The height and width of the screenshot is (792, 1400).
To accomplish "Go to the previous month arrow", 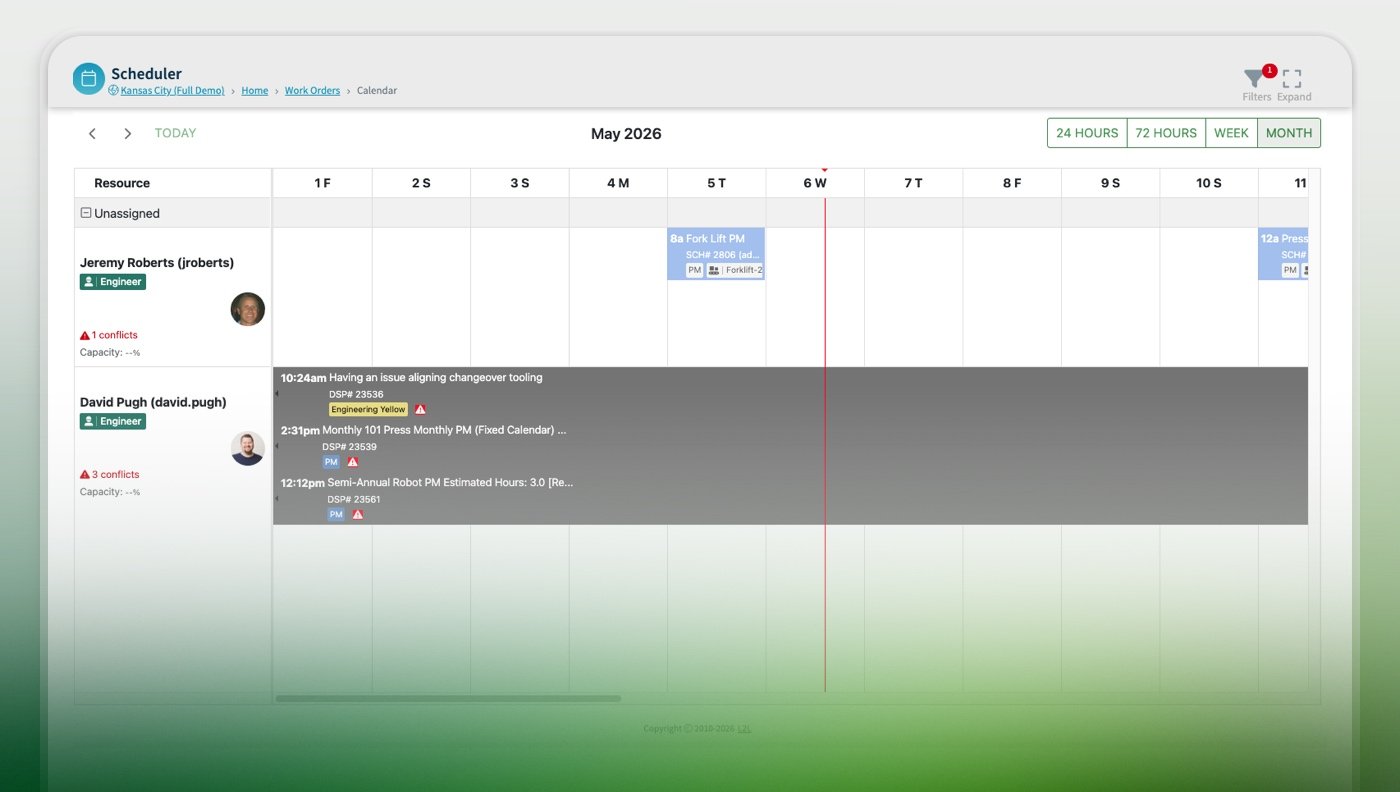I will click(x=92, y=133).
